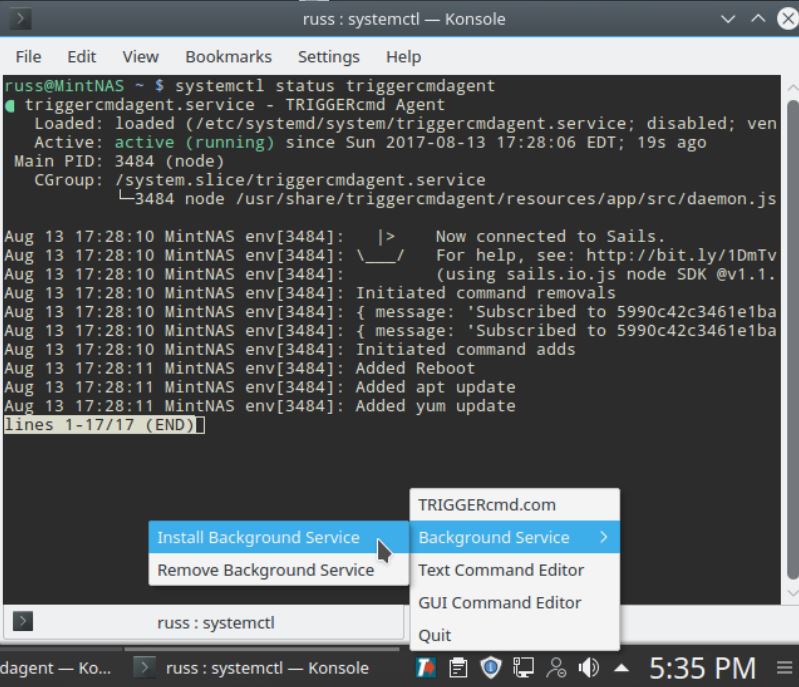Open Text Command Editor
The image size is (799, 687).
(x=515, y=570)
